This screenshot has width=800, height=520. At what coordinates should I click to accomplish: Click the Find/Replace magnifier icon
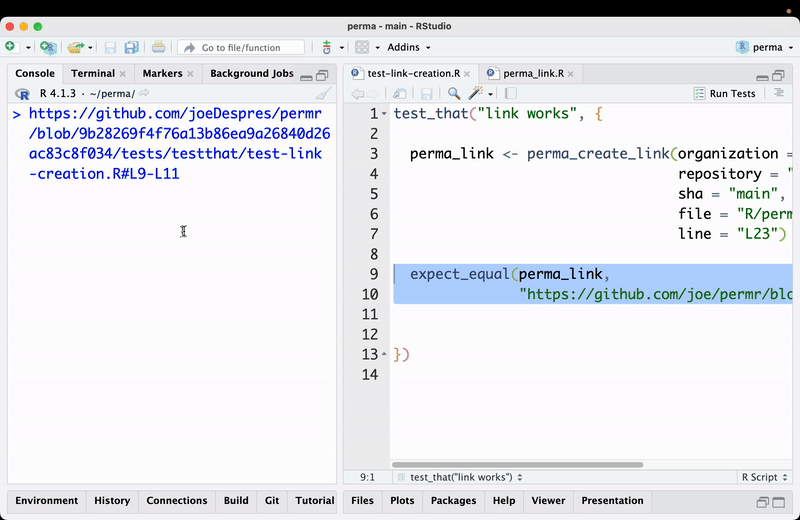coord(454,93)
